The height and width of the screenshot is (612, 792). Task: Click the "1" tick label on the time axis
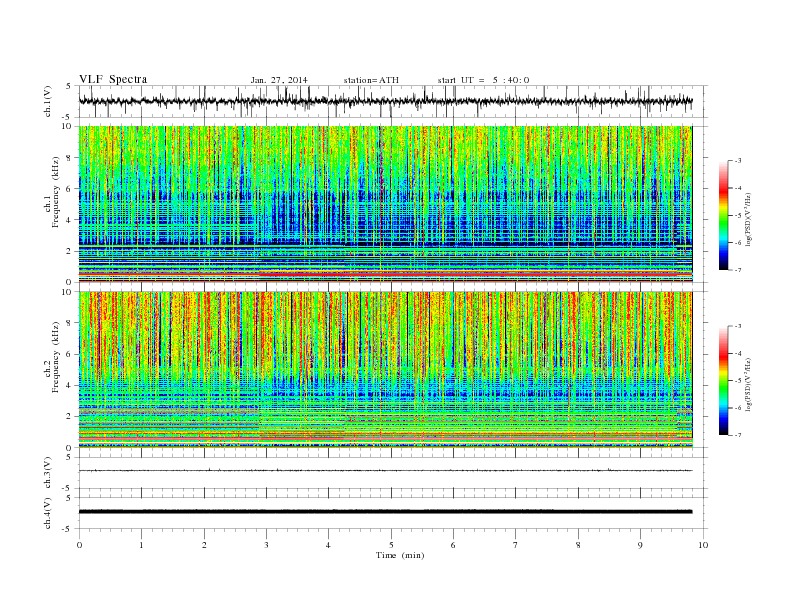[142, 545]
